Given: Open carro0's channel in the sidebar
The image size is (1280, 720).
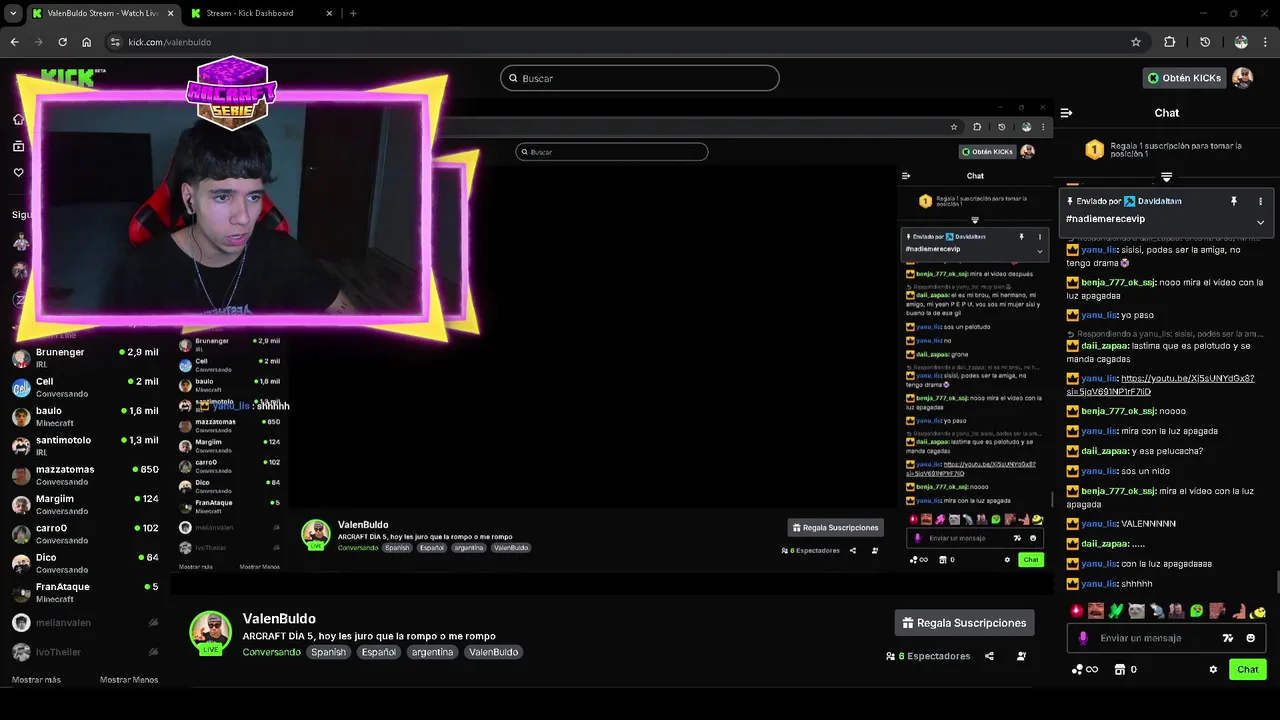Looking at the screenshot, I should coord(86,534).
